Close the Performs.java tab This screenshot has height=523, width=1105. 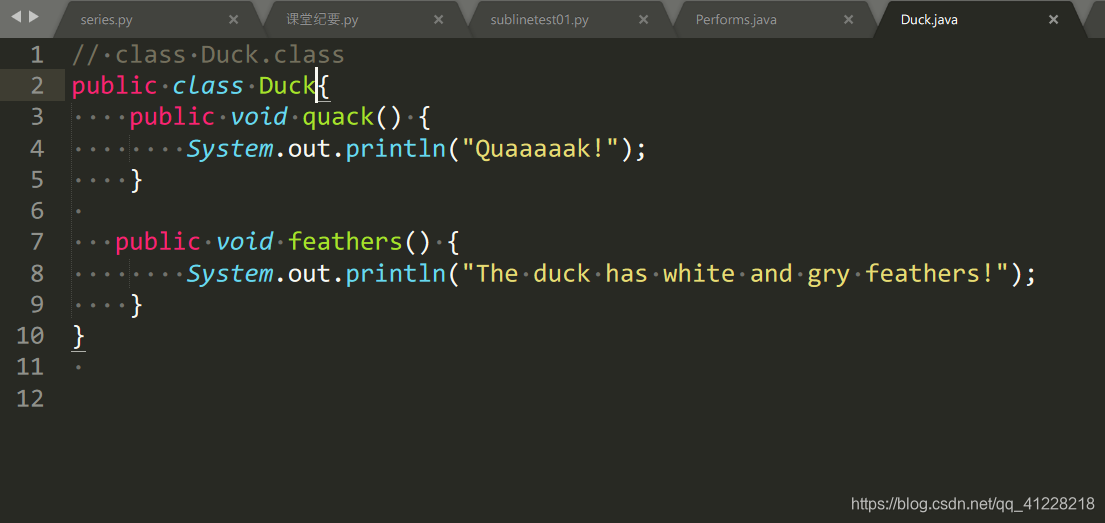click(848, 20)
